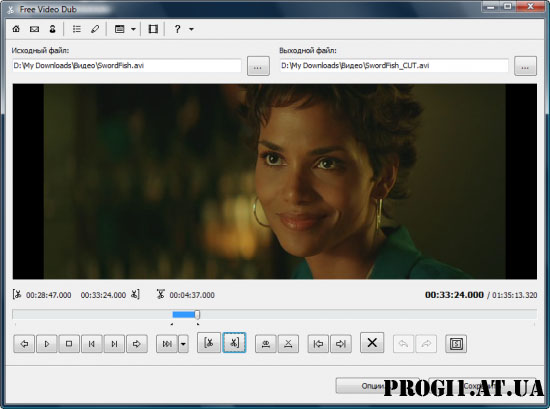
Task: Open the dropdown beside the skip button
Action: point(183,344)
